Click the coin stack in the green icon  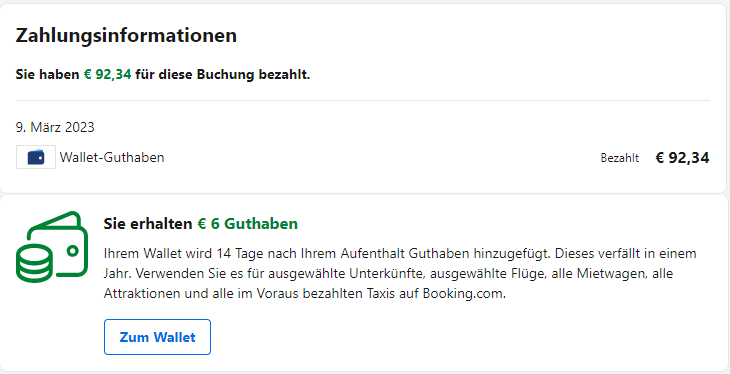pos(33,260)
